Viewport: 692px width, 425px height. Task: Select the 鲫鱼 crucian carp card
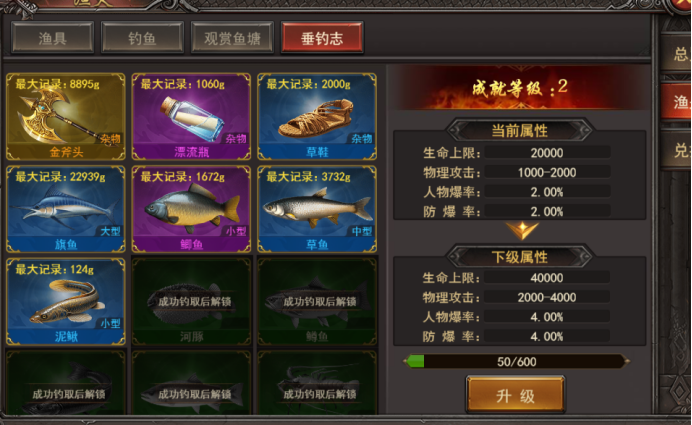[191, 209]
